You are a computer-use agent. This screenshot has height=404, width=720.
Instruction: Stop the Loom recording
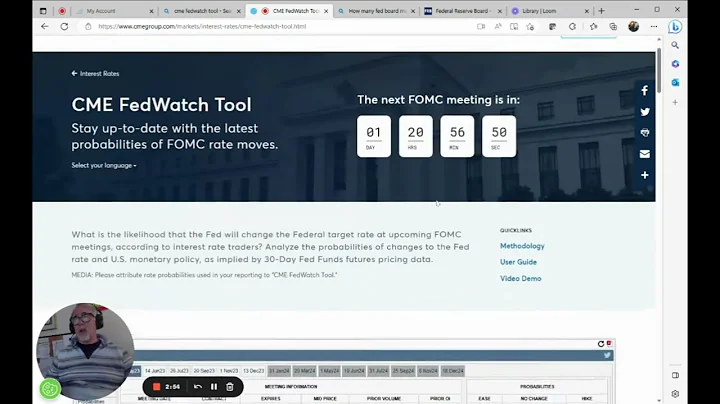pos(156,387)
